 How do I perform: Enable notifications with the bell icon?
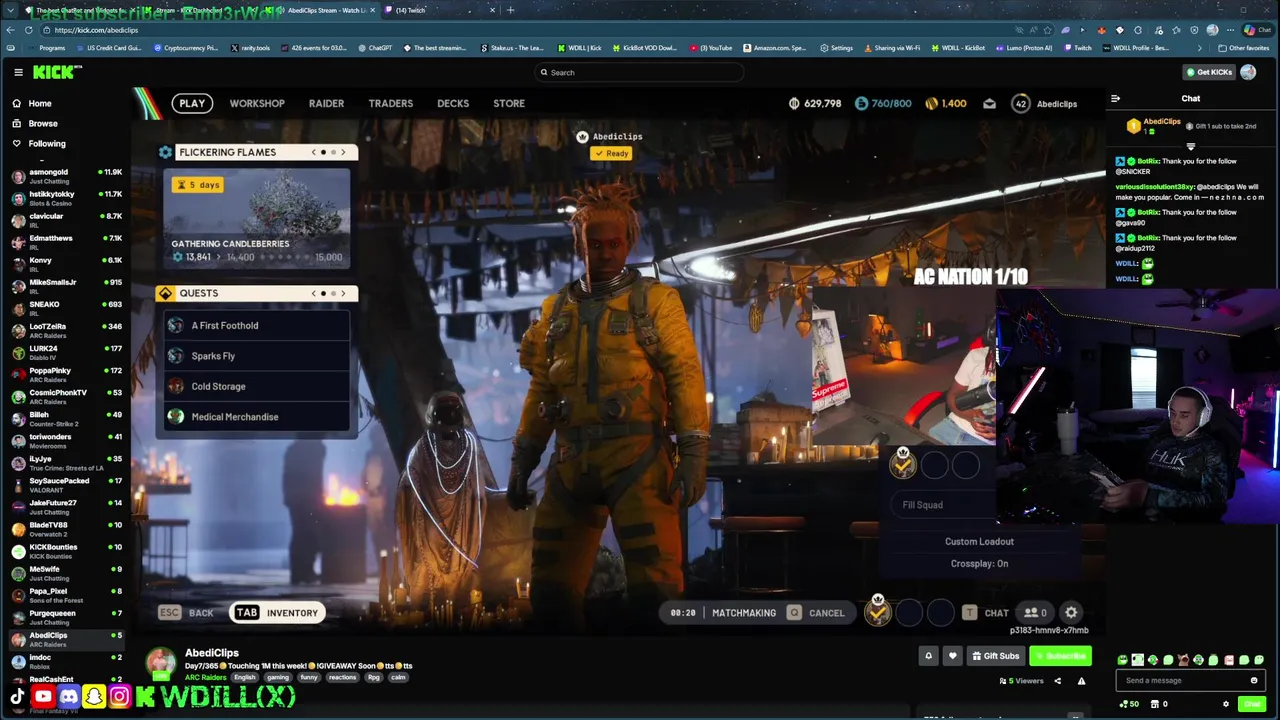point(928,656)
